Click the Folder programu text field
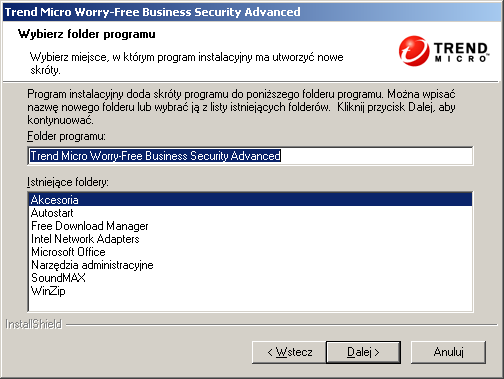Viewport: 504px width, 379px height. pos(250,156)
